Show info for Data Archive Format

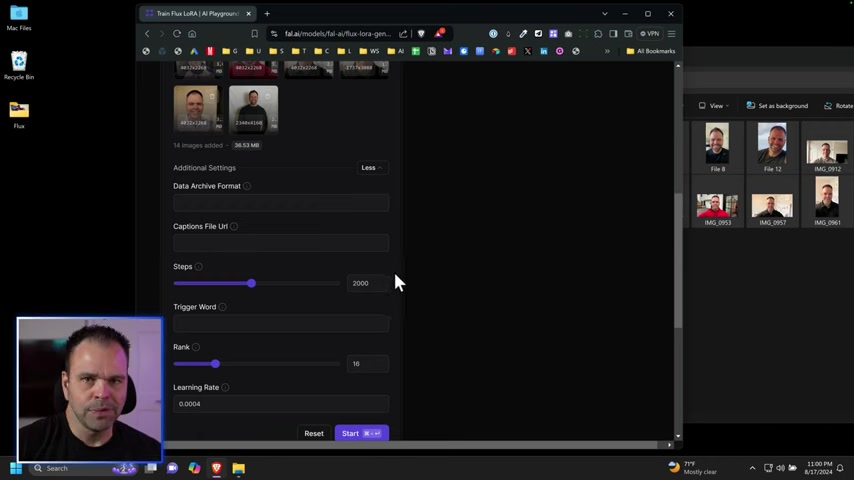click(x=247, y=186)
